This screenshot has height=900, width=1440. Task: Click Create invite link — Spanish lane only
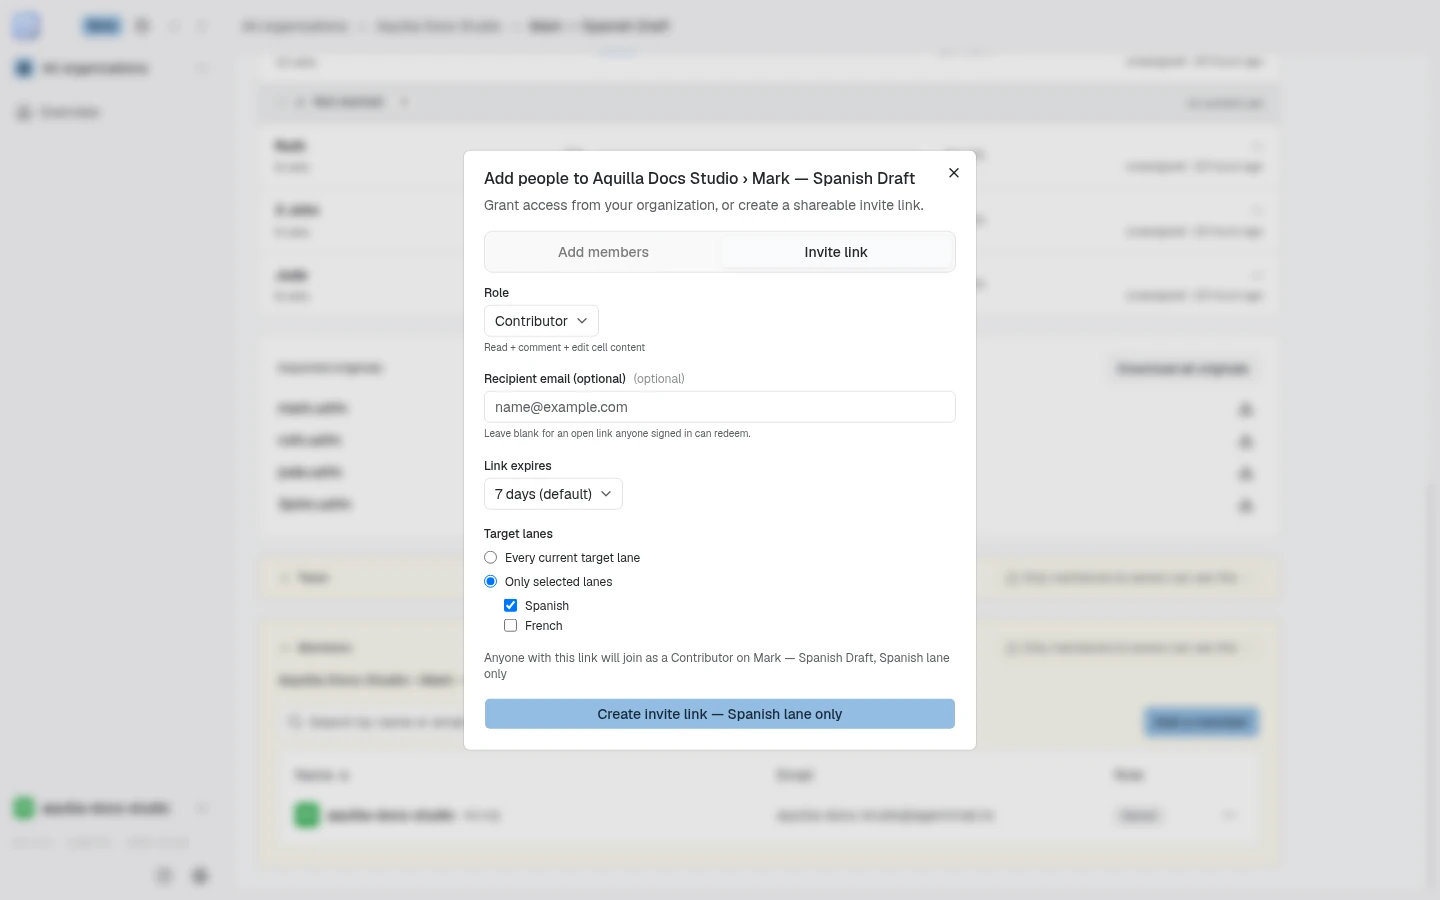[720, 714]
